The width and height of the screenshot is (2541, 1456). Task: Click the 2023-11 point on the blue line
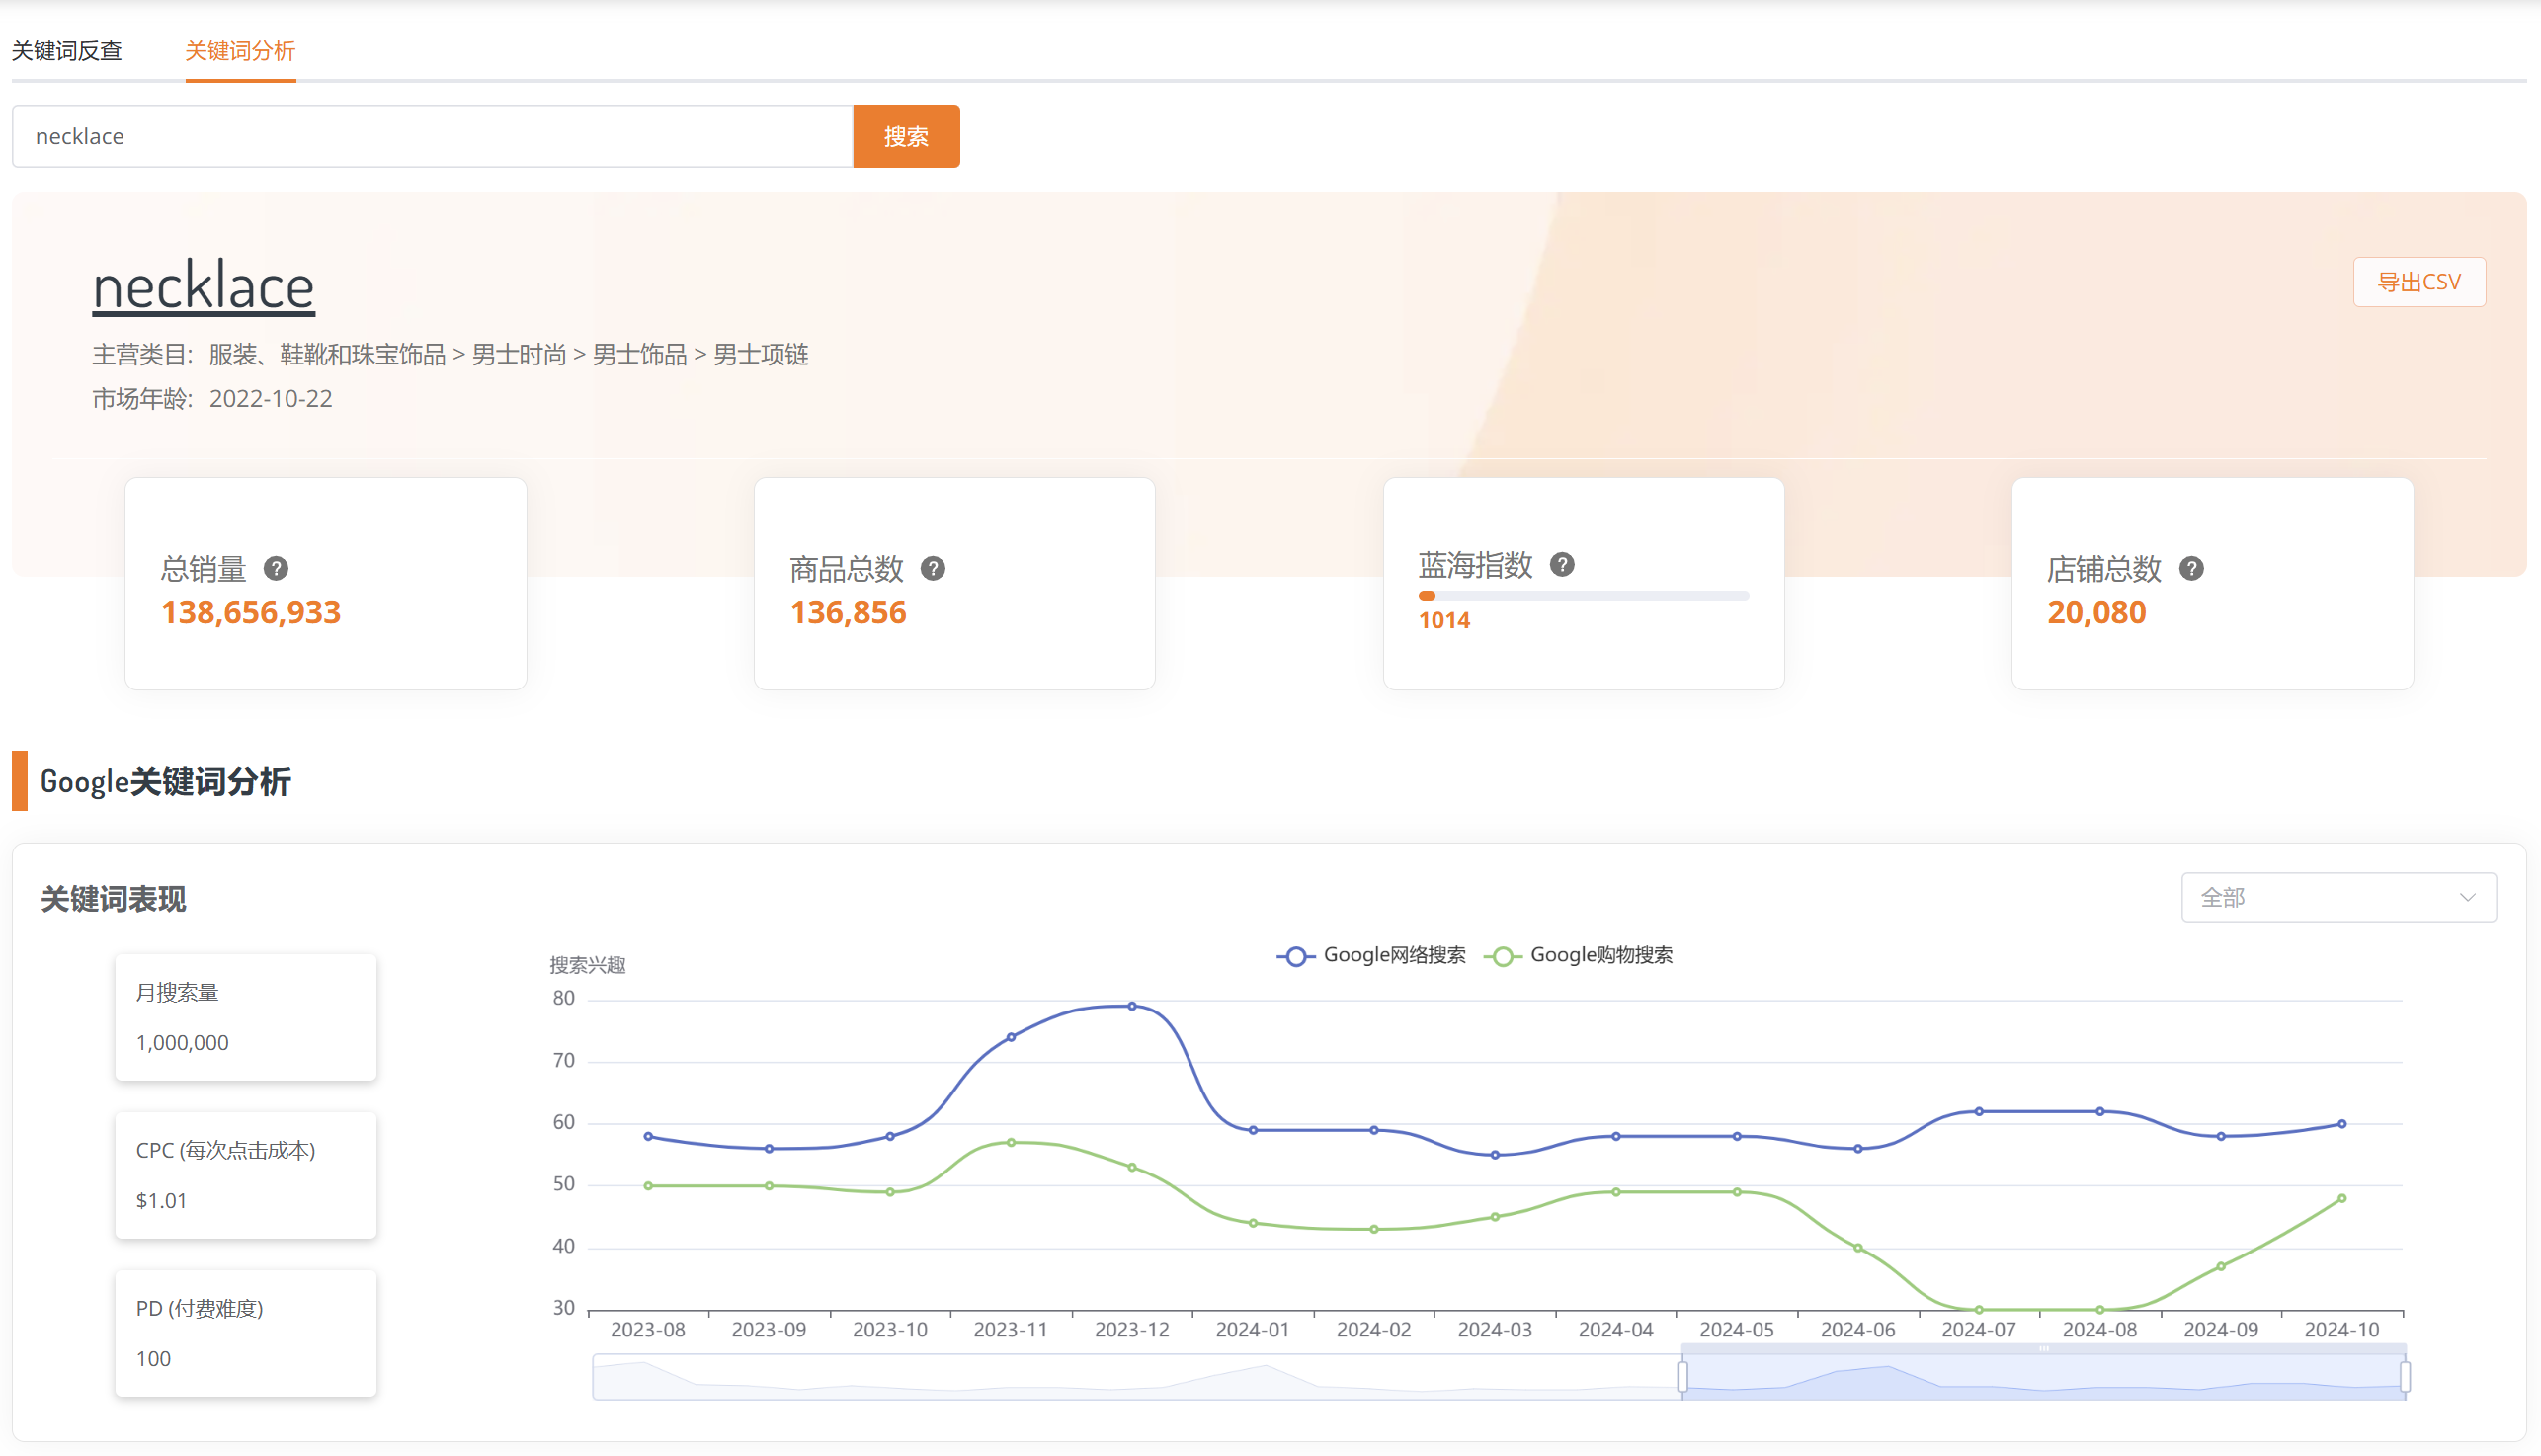(1011, 1037)
